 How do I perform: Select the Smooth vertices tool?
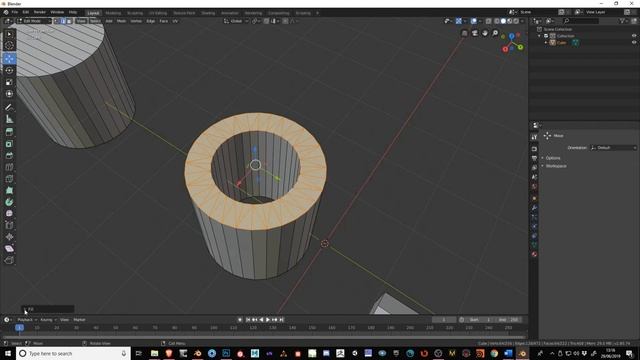(x=9, y=213)
